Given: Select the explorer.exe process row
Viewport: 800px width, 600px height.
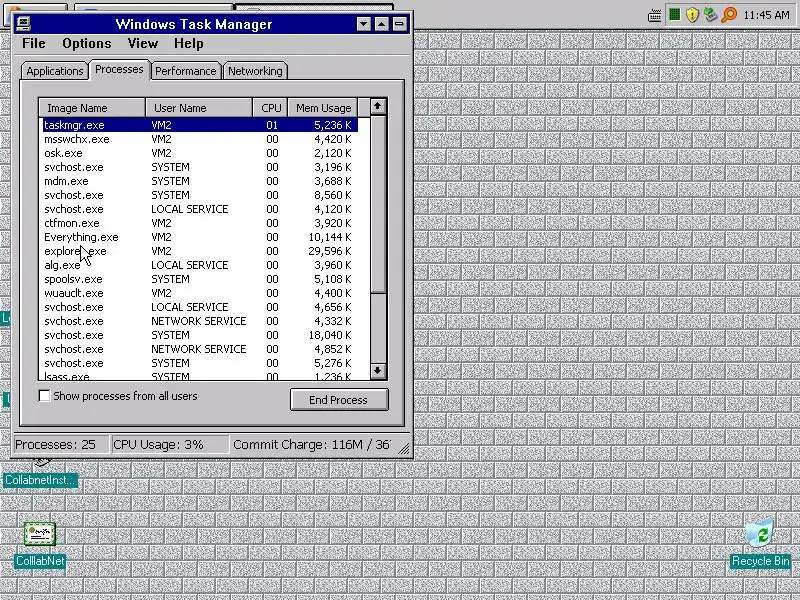Looking at the screenshot, I should 199,251.
